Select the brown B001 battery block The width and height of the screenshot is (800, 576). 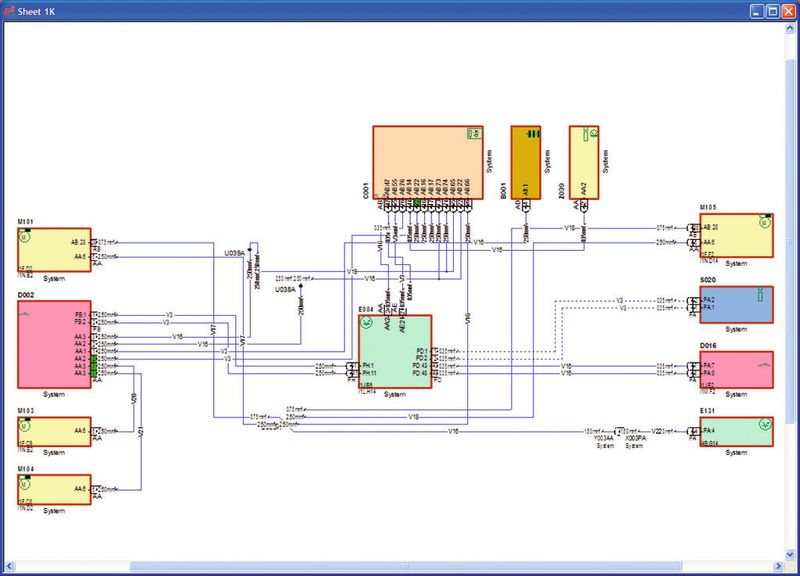(x=526, y=163)
